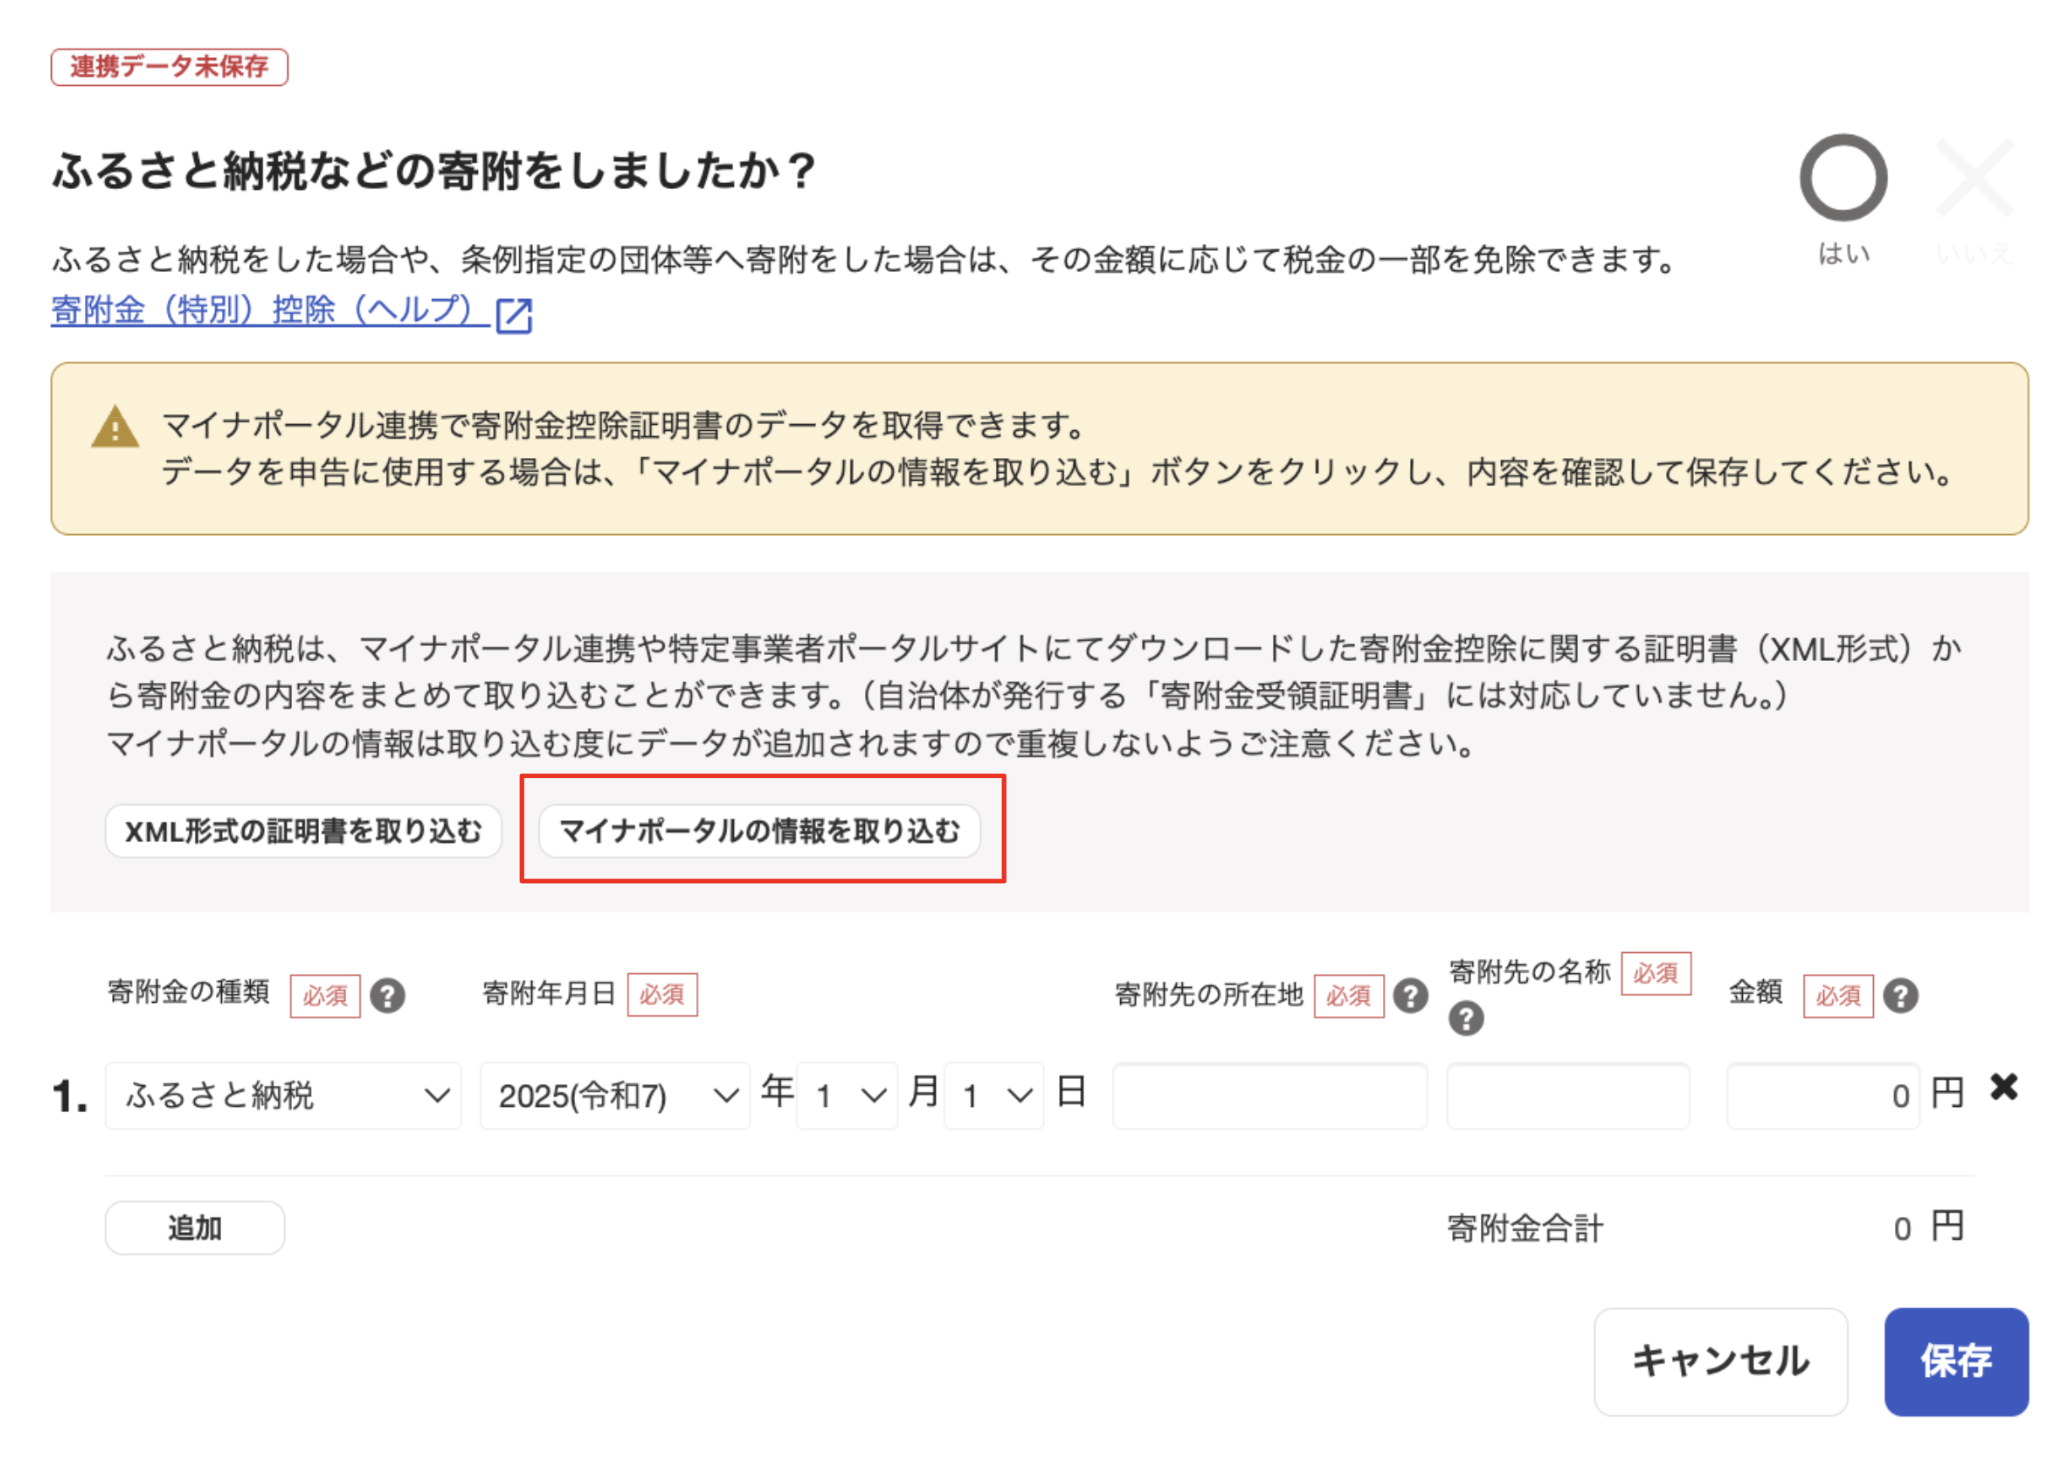Image resolution: width=2070 pixels, height=1462 pixels.
Task: Open the ふるさと納税 donation type dropdown
Action: [283, 1095]
